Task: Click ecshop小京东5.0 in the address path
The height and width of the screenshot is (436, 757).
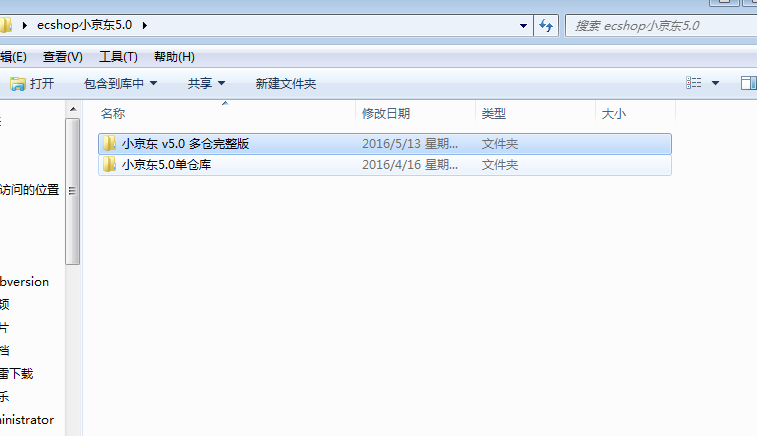Action: [84, 25]
